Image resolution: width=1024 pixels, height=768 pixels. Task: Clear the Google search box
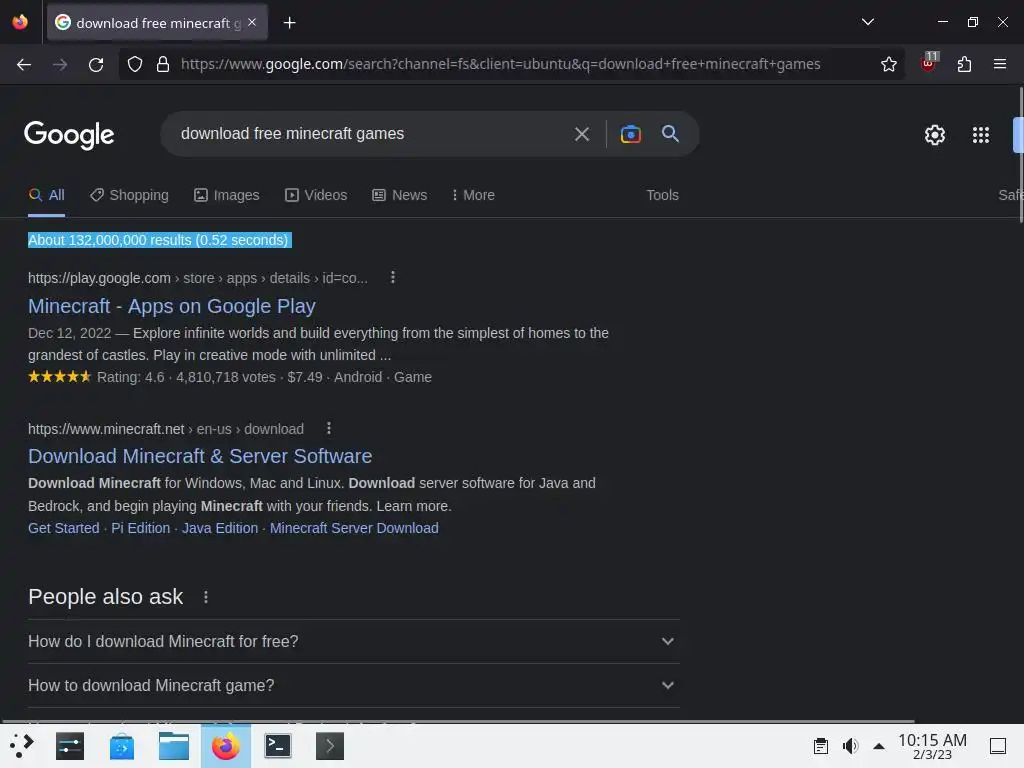coord(581,135)
